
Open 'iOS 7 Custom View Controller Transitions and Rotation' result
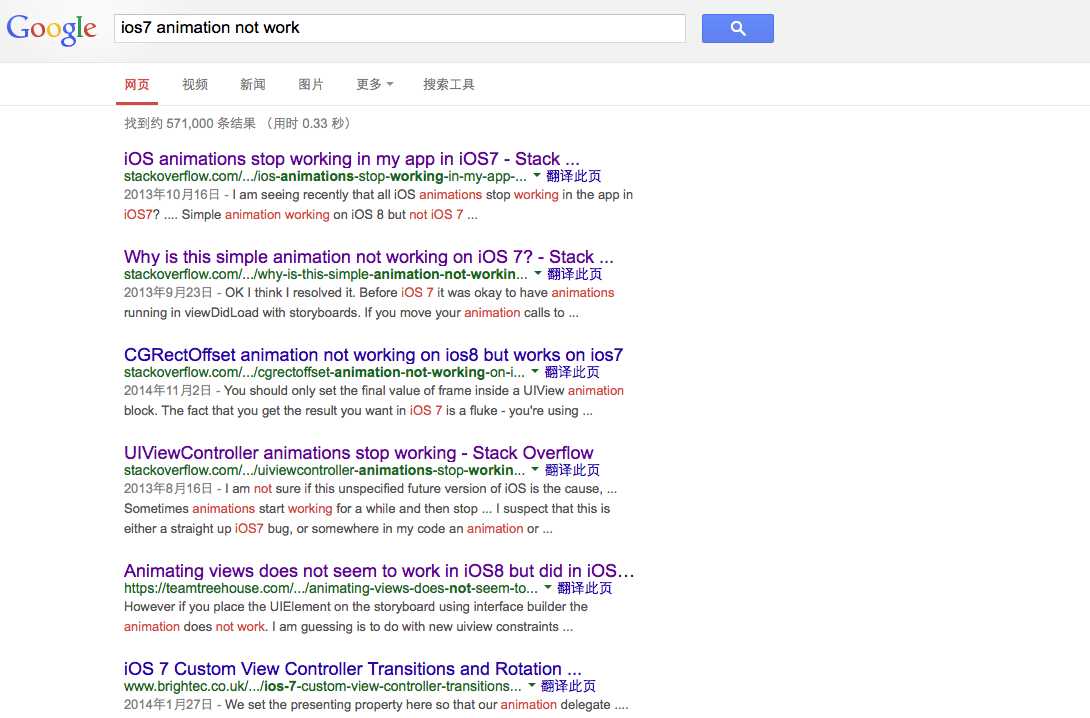[x=352, y=669]
